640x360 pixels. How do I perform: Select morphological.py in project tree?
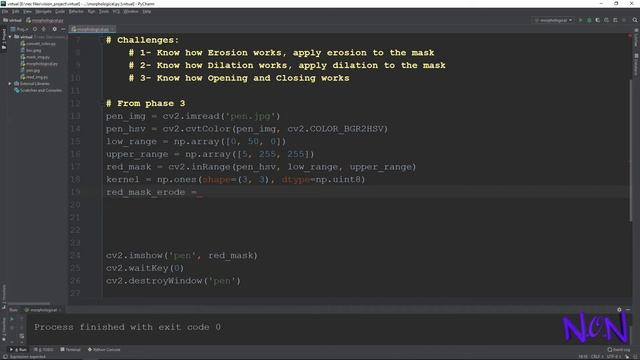point(39,64)
